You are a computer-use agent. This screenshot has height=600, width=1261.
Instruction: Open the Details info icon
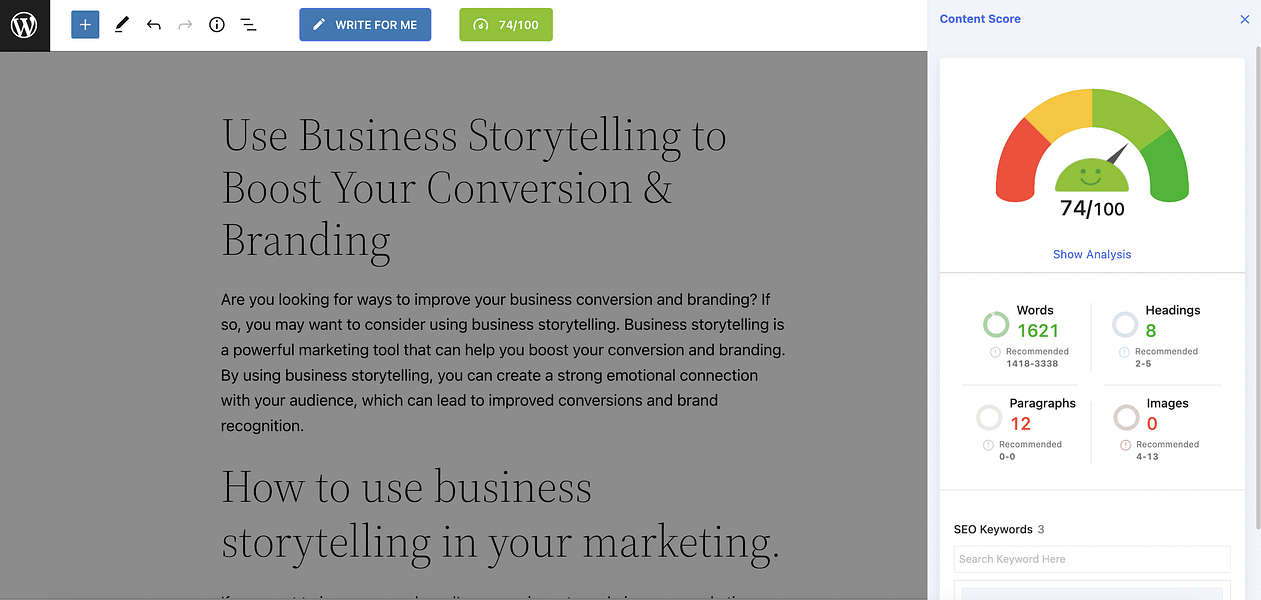217,25
